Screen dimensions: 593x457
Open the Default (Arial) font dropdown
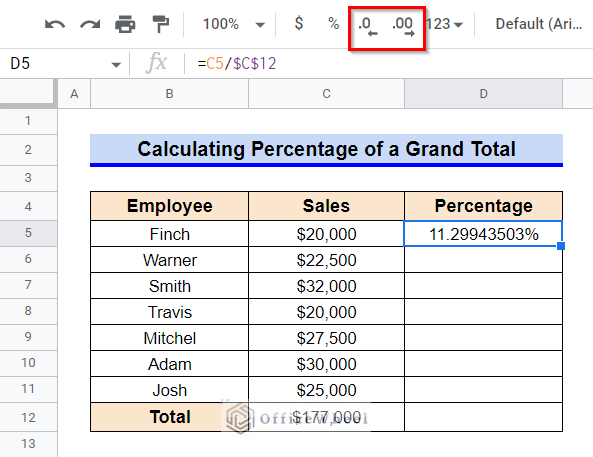coord(539,24)
